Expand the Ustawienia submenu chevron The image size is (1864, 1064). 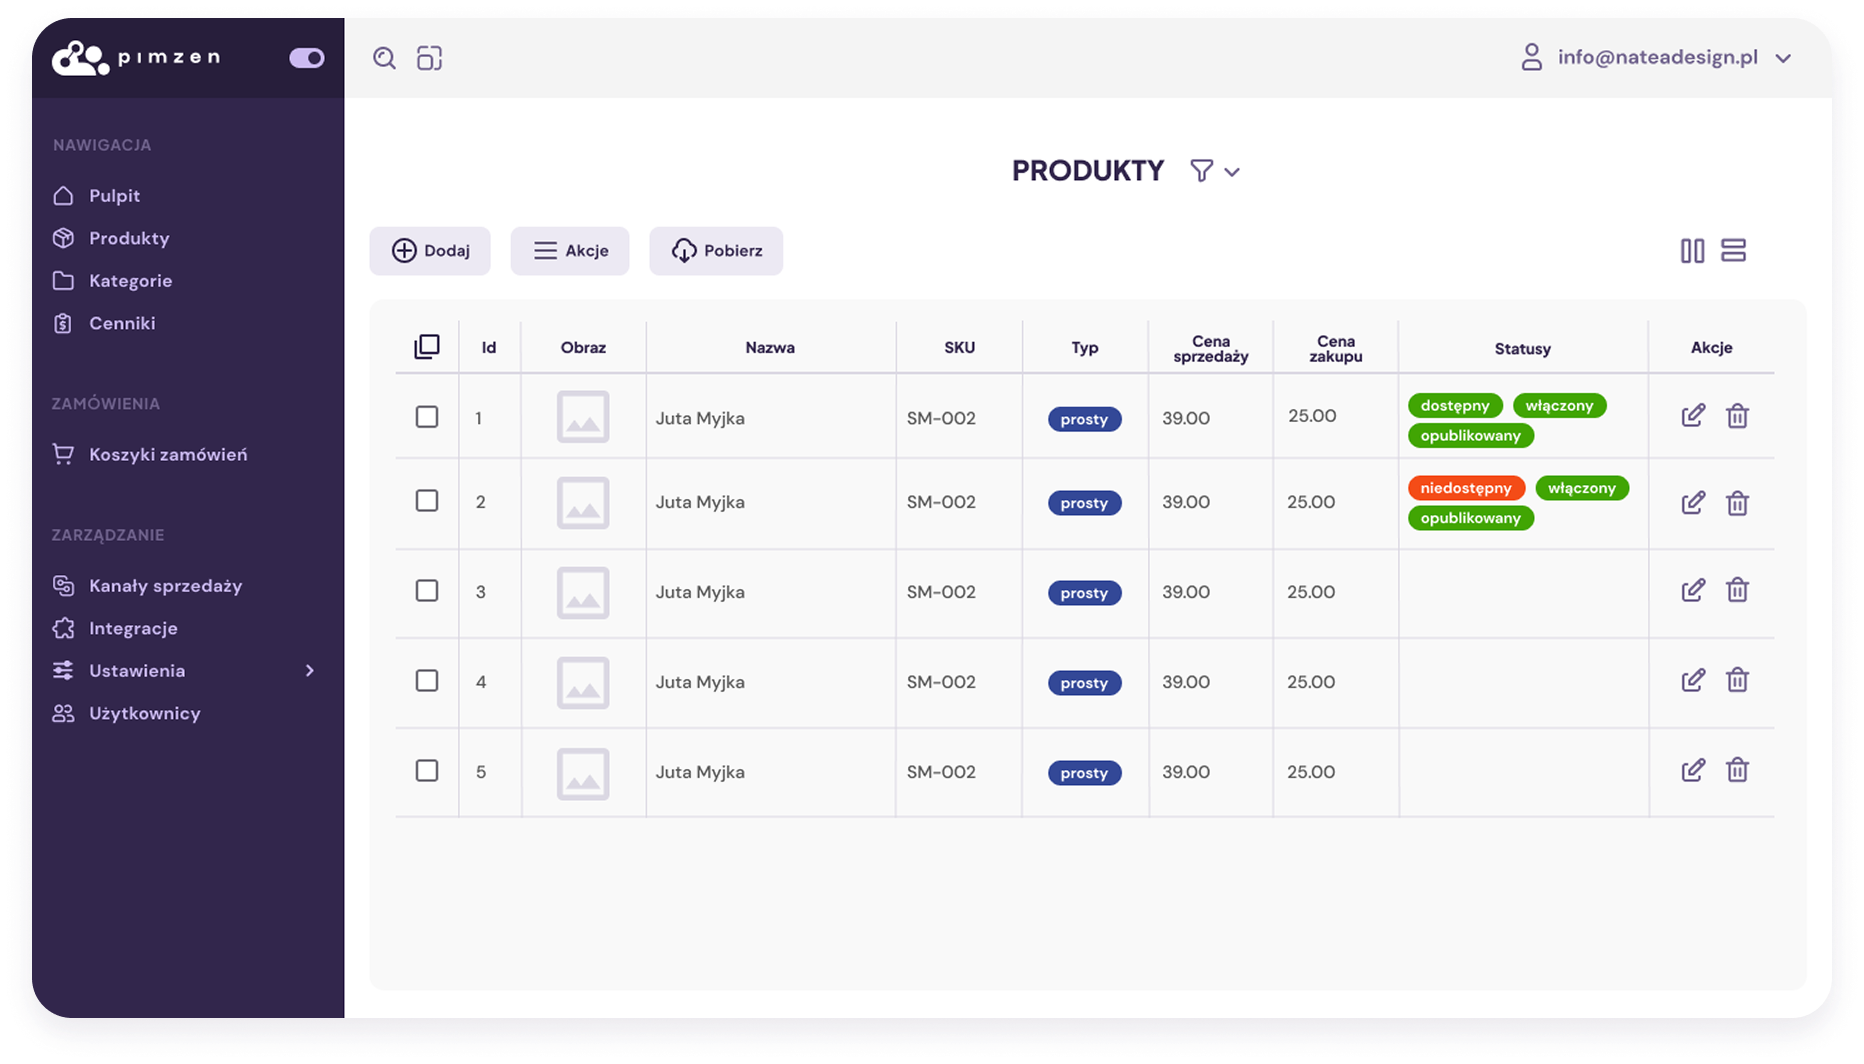[x=310, y=670]
